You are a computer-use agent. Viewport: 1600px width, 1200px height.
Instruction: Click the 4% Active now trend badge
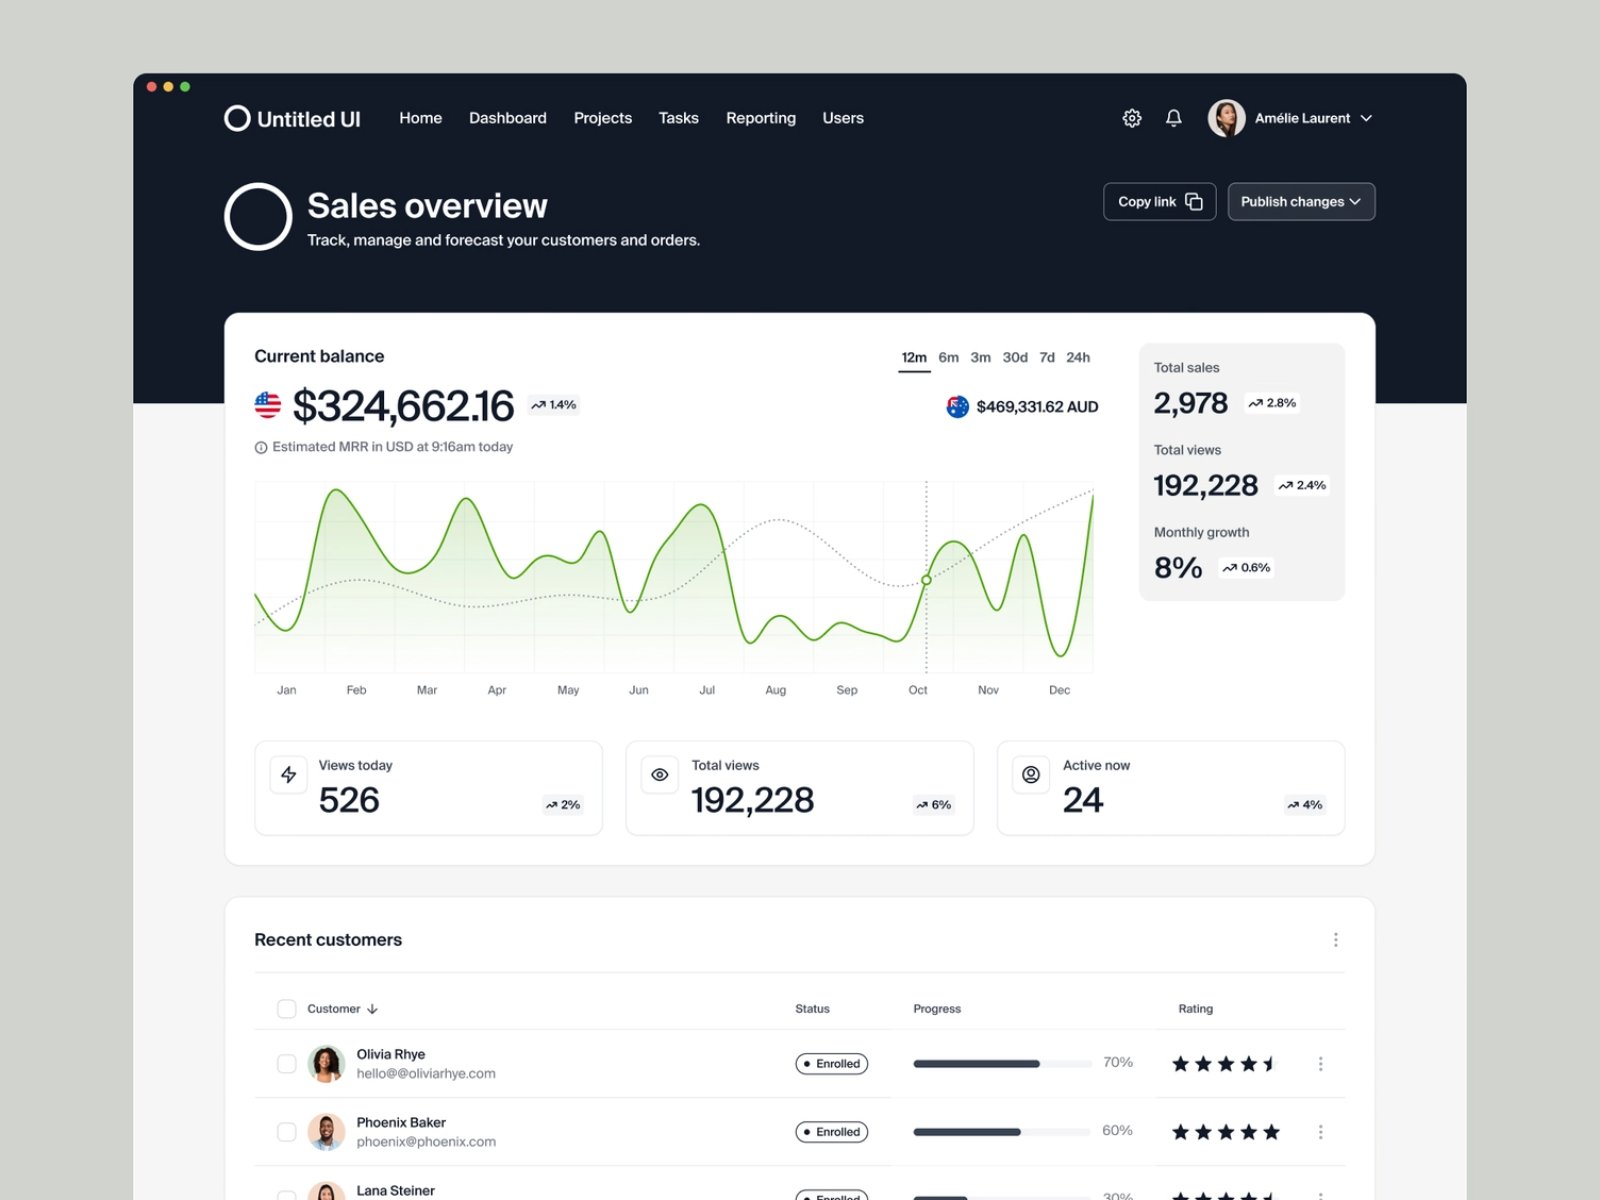1305,805
